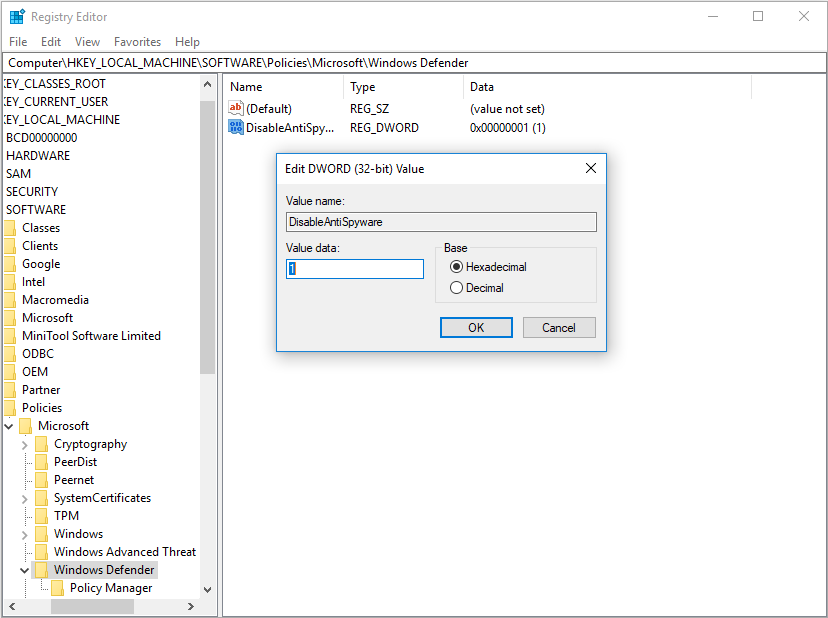Click the MiniTool Software Limited folder icon
The image size is (828, 618).
point(10,336)
